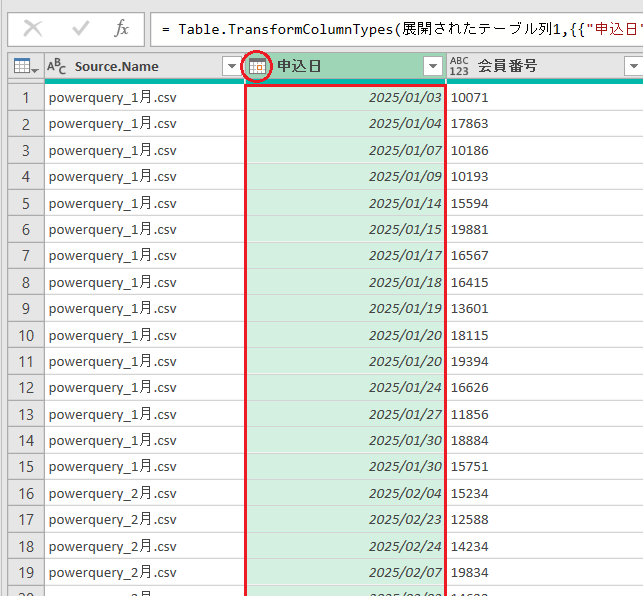This screenshot has height=596, width=643.
Task: Select member number cell 10193
Action: coord(545,177)
